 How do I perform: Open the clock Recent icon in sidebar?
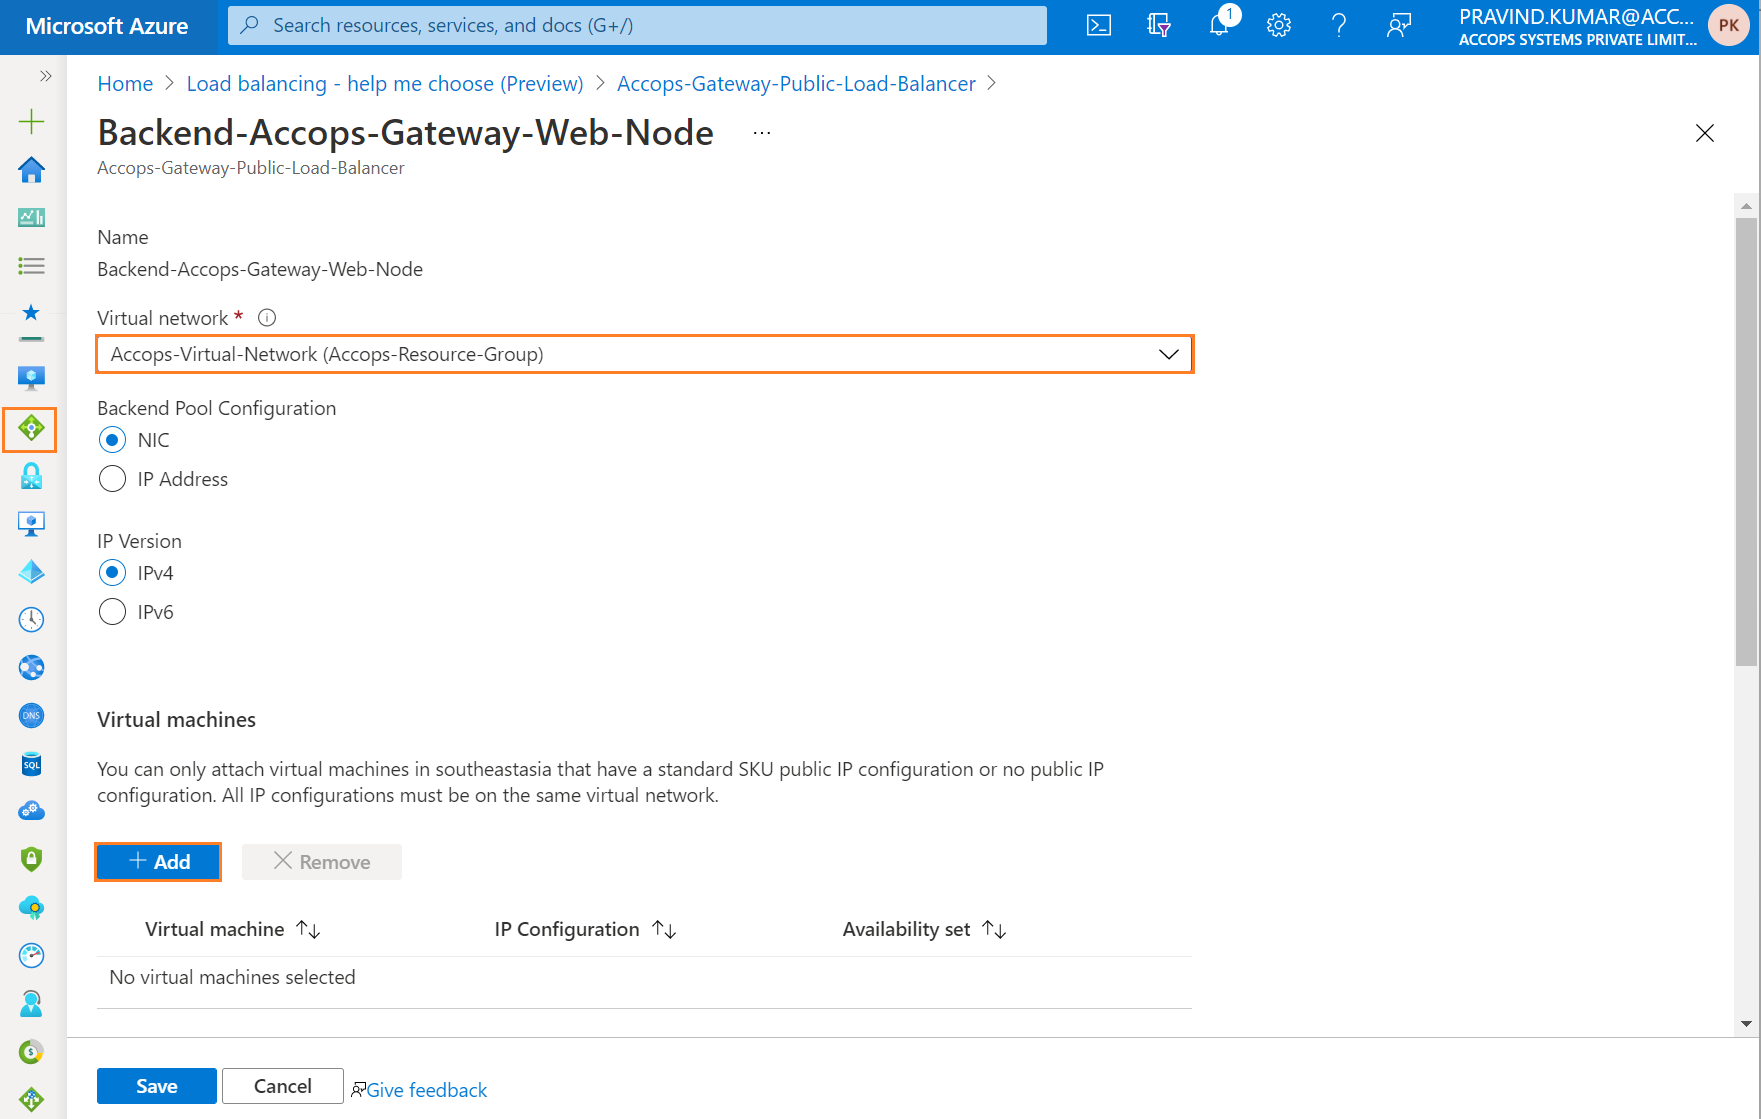pos(31,620)
